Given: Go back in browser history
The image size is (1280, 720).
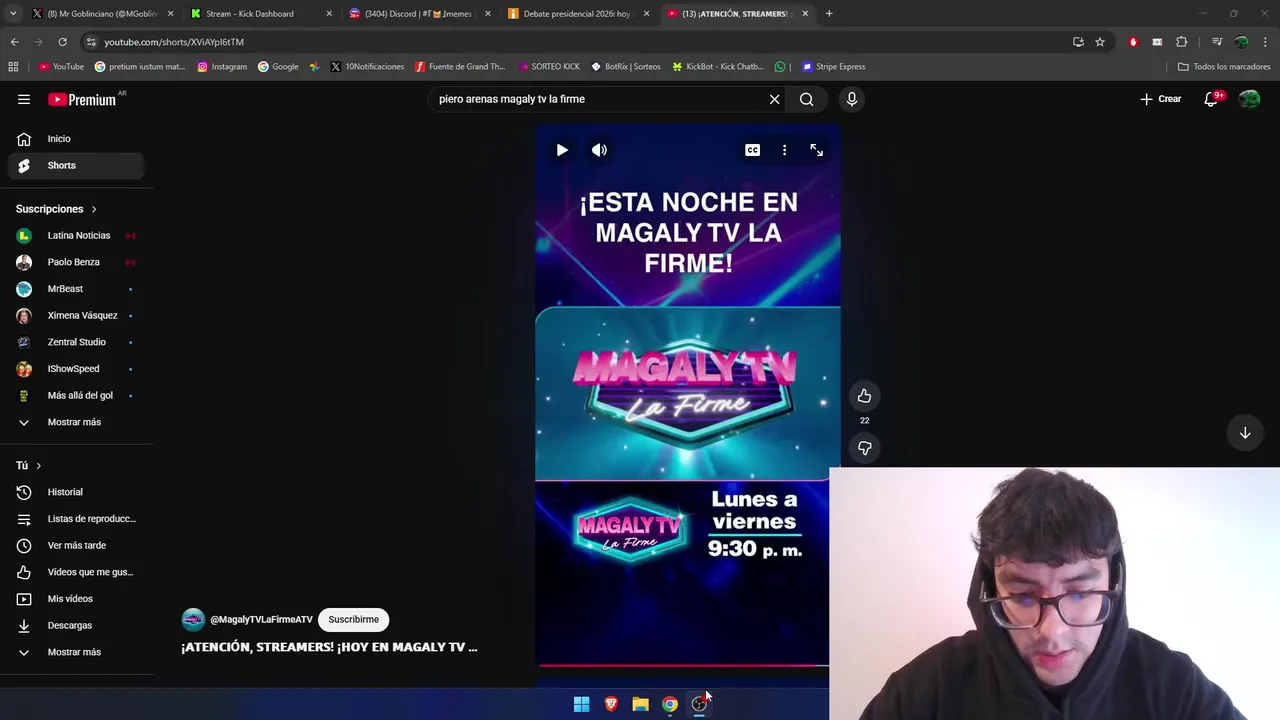Looking at the screenshot, I should (x=14, y=42).
